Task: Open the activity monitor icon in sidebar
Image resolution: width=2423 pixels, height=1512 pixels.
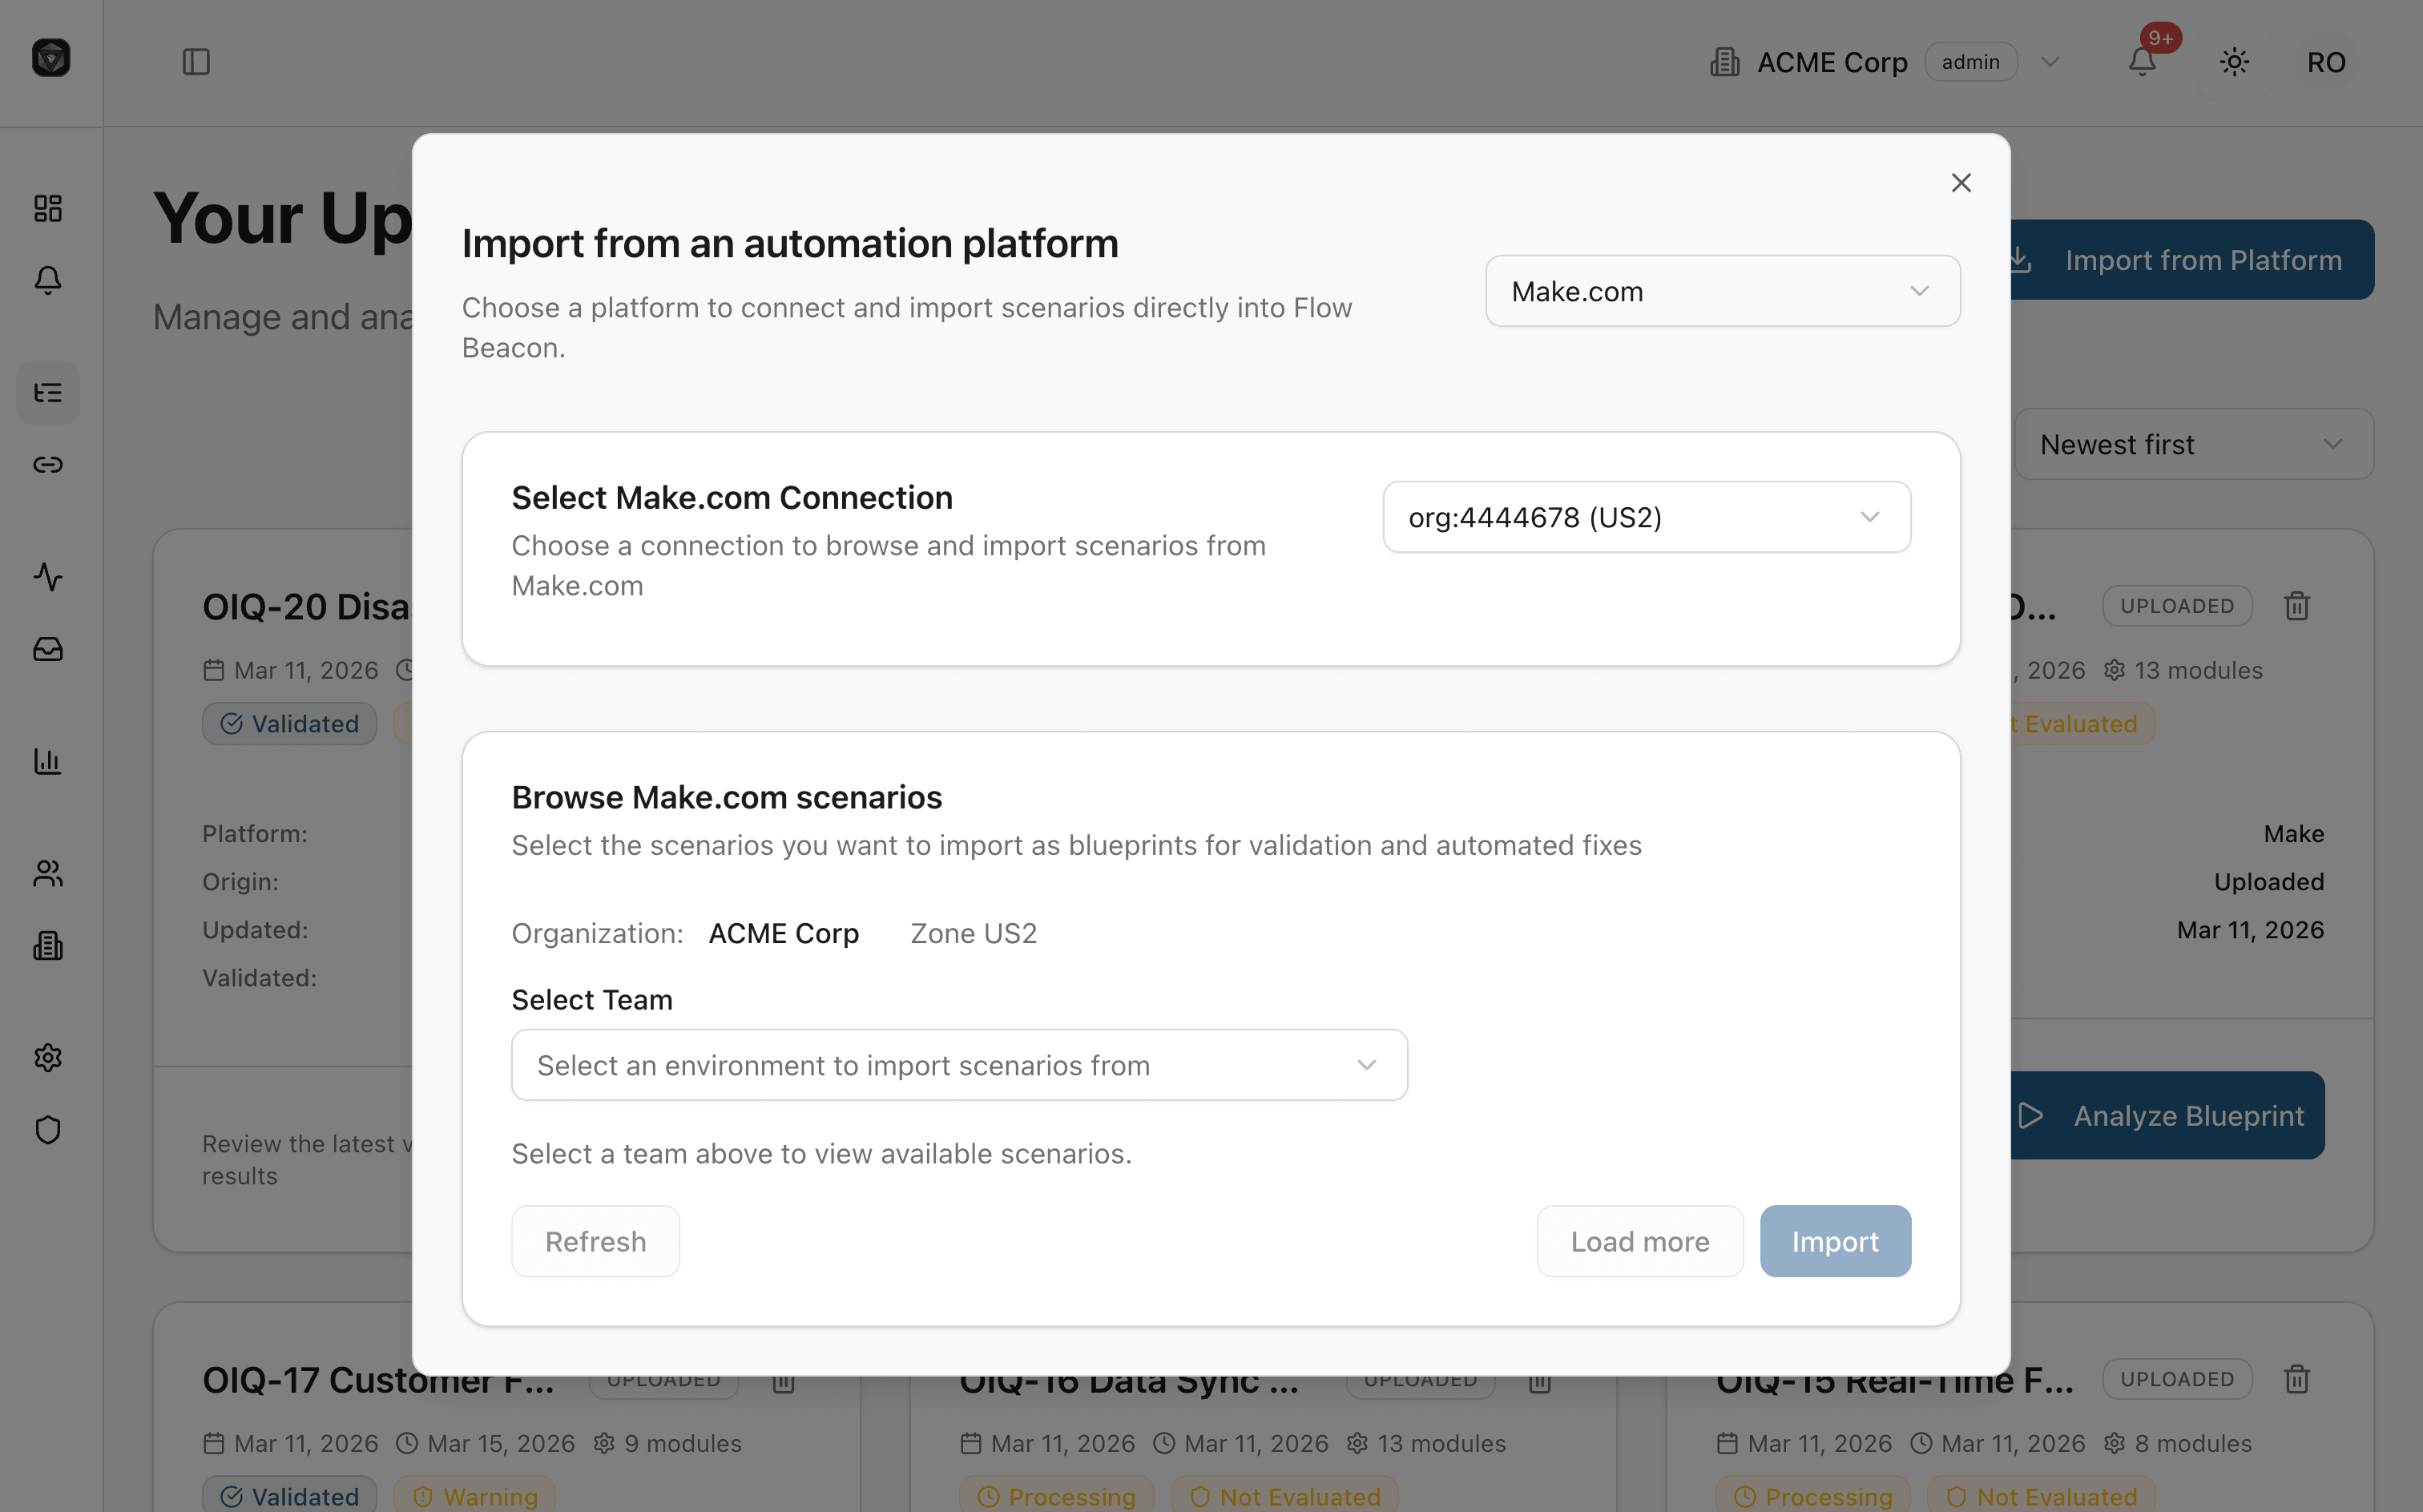Action: (x=48, y=577)
